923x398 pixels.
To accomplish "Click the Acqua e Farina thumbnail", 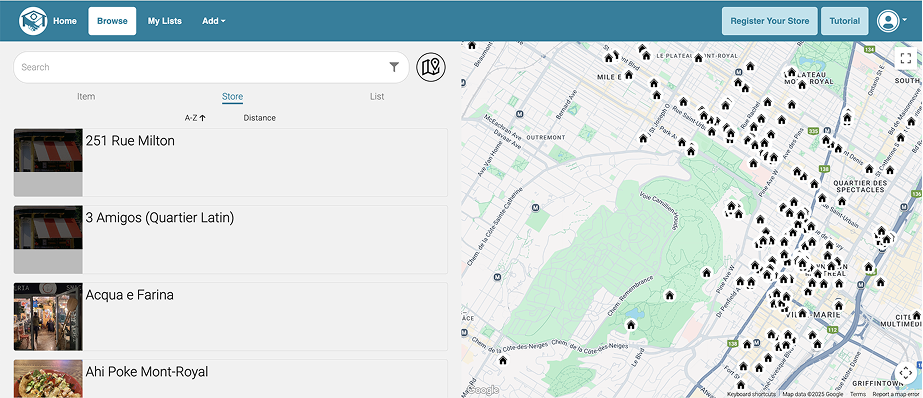I will (x=48, y=317).
